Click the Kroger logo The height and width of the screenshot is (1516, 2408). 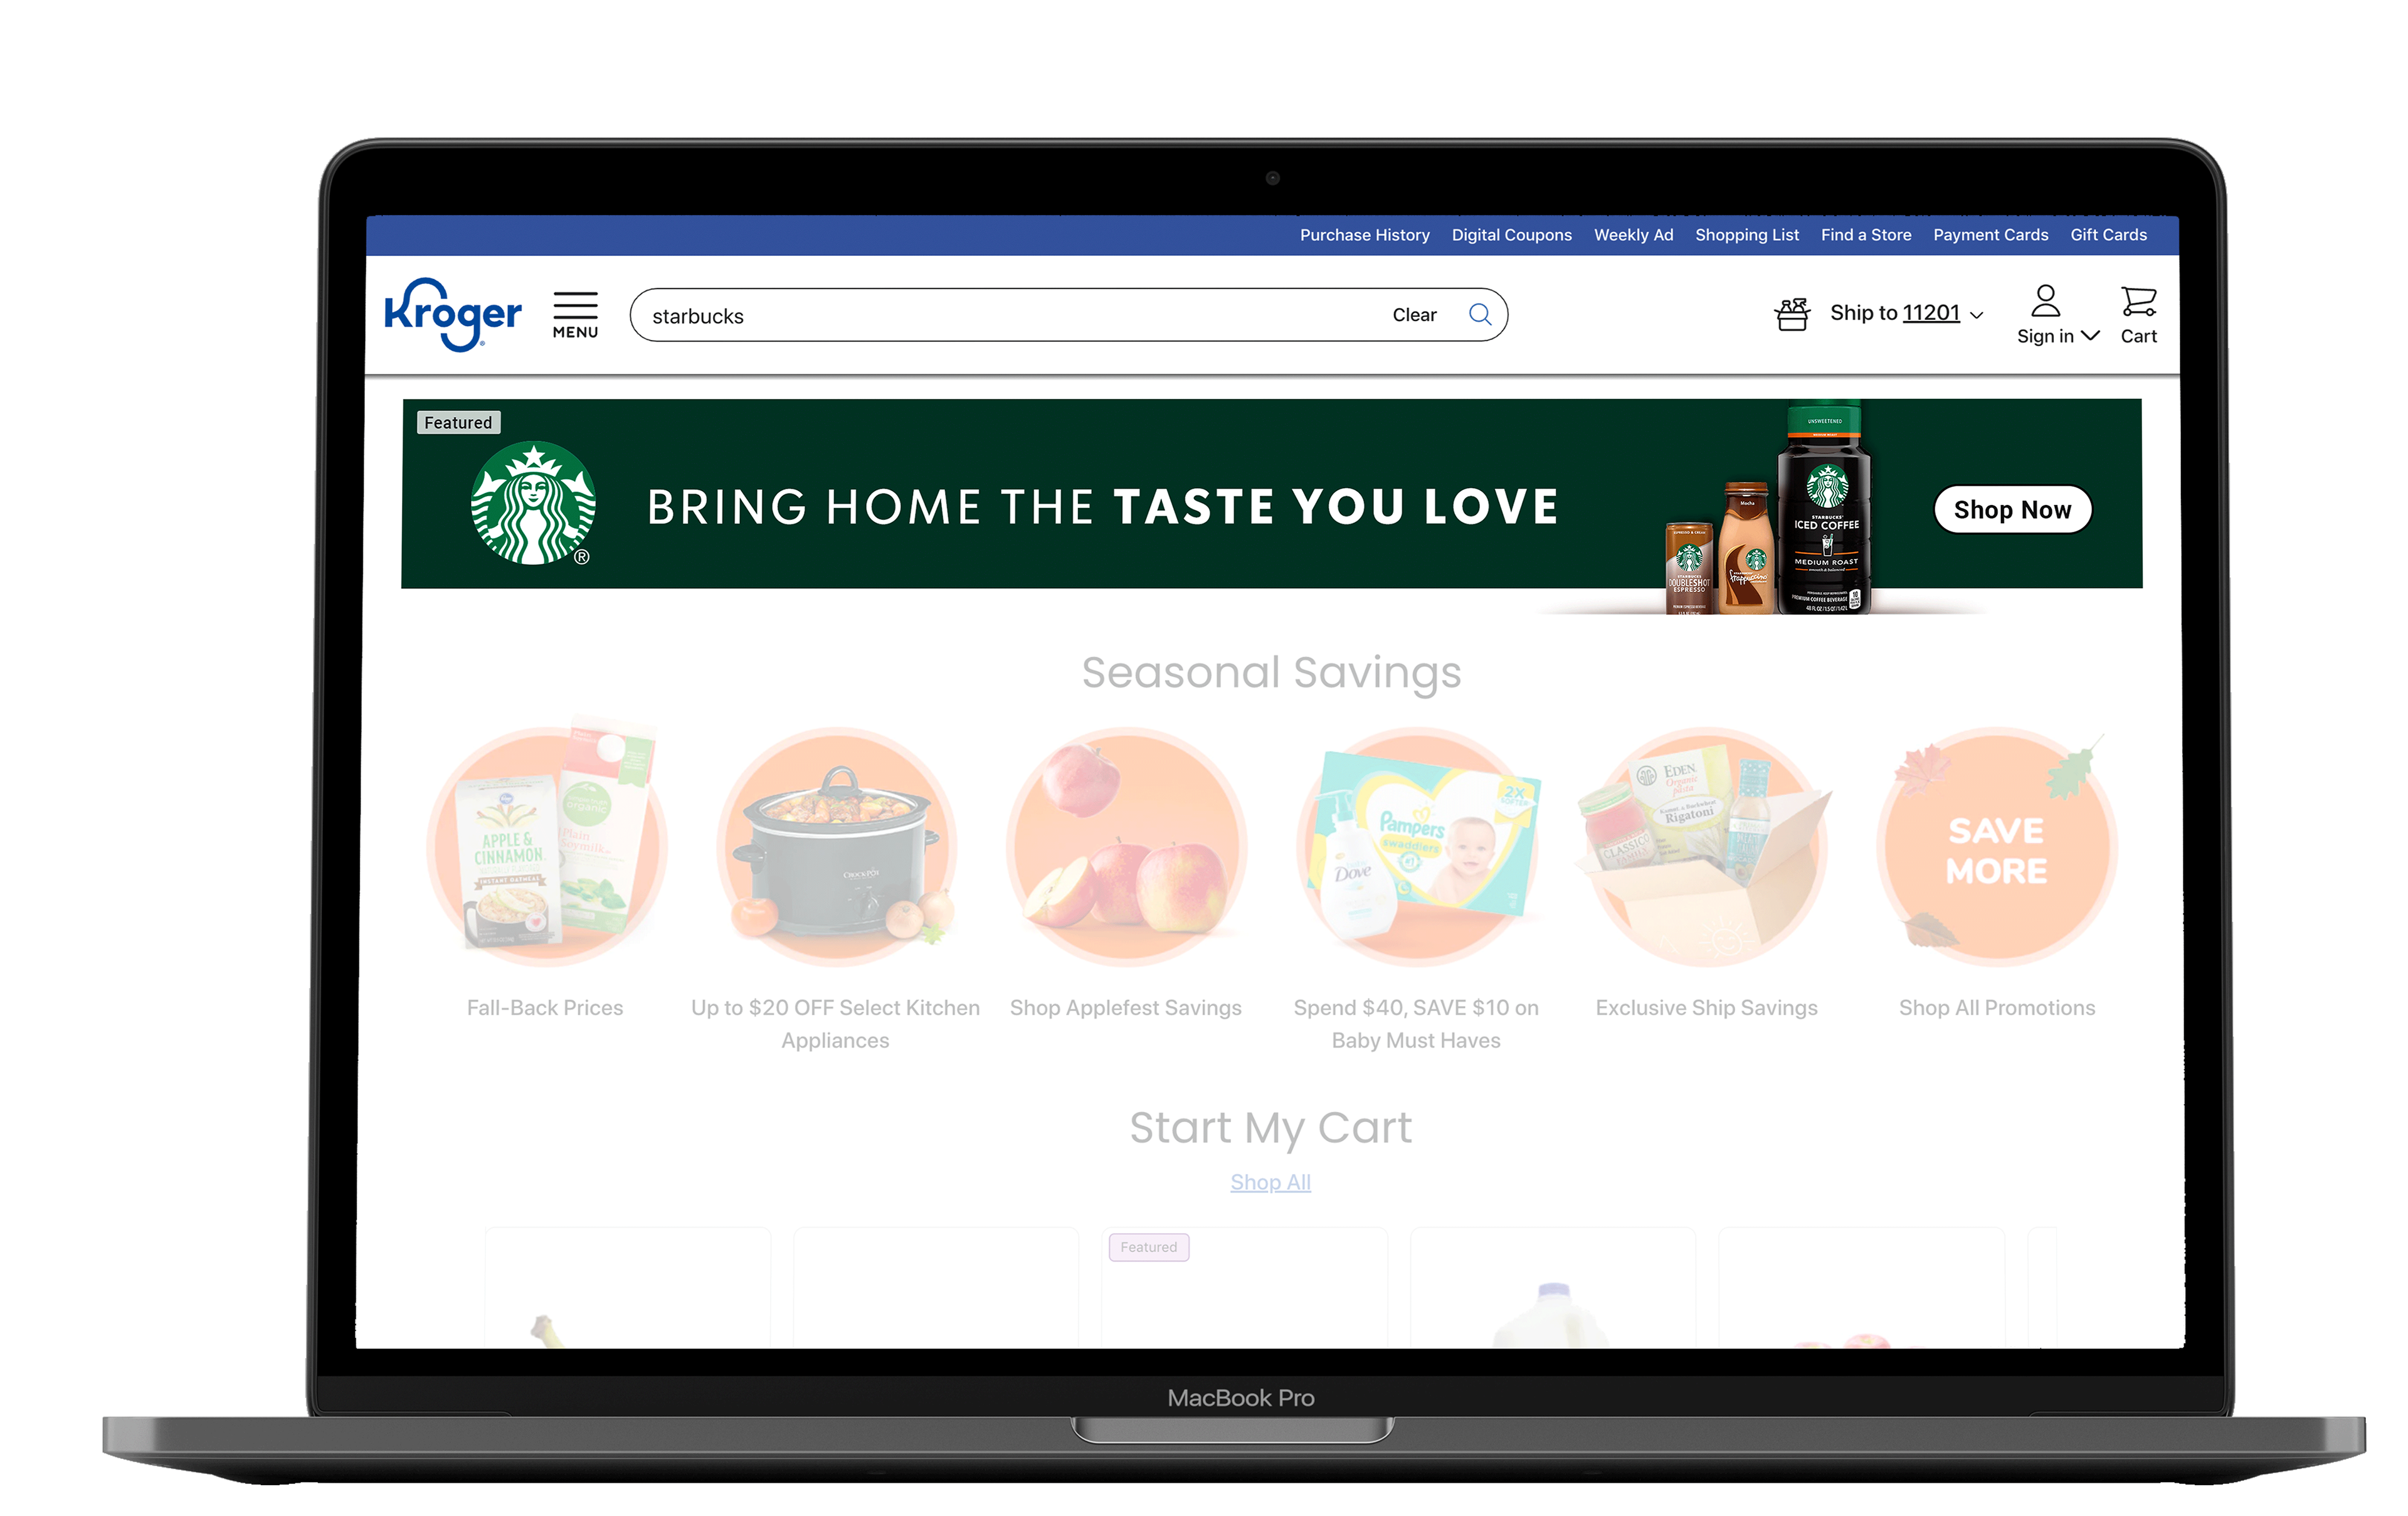[x=453, y=314]
